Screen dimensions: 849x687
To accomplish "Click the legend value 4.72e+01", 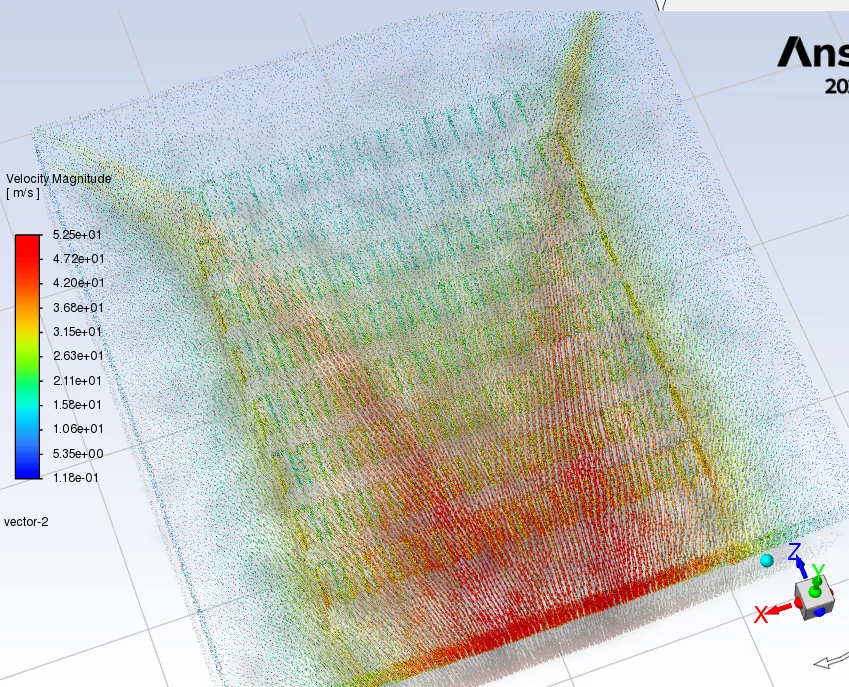I will (x=79, y=259).
